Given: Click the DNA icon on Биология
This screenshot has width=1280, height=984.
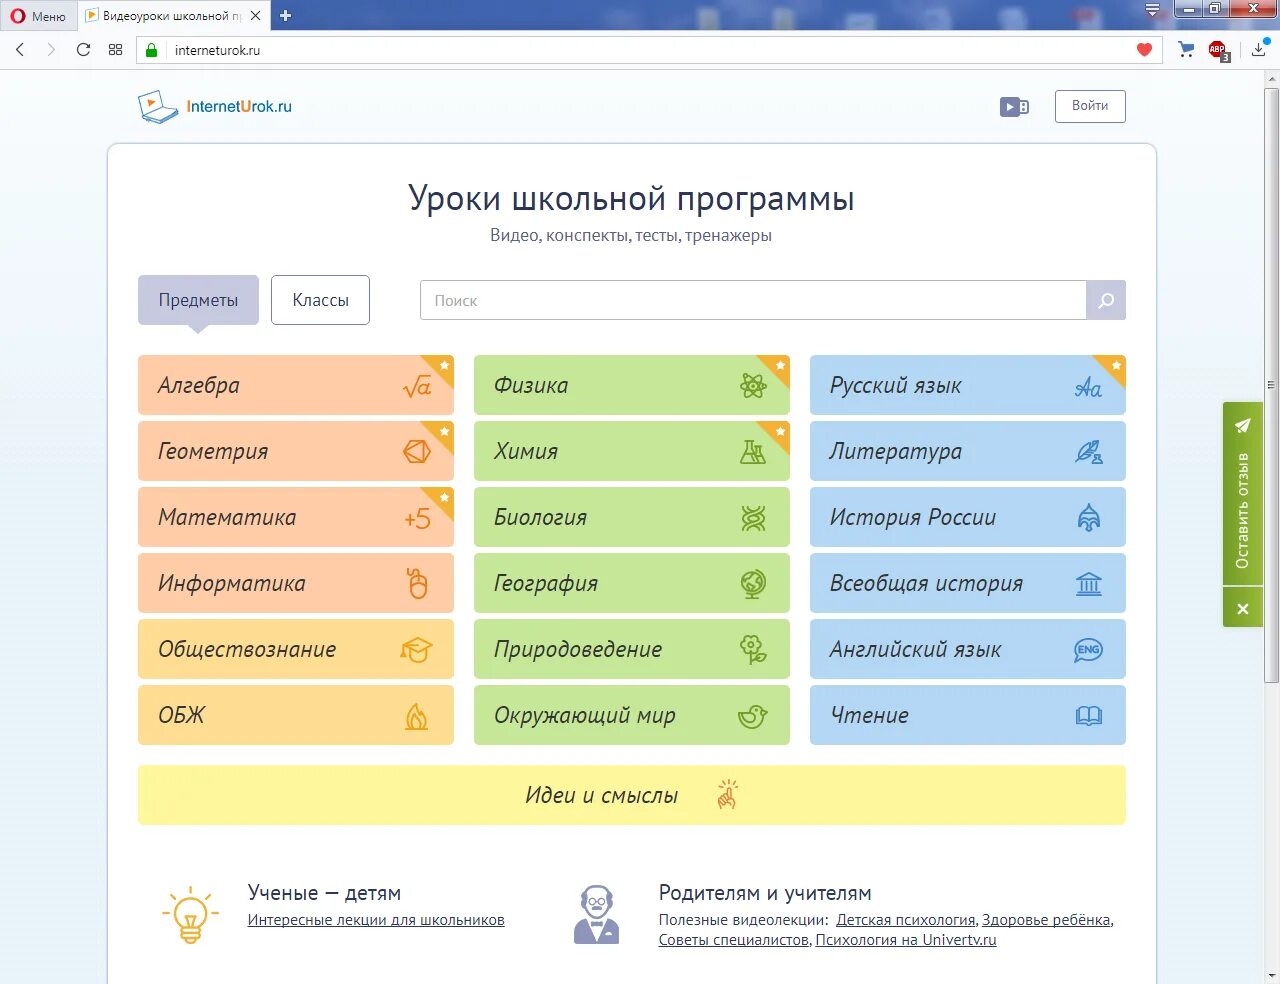Looking at the screenshot, I should click(753, 518).
